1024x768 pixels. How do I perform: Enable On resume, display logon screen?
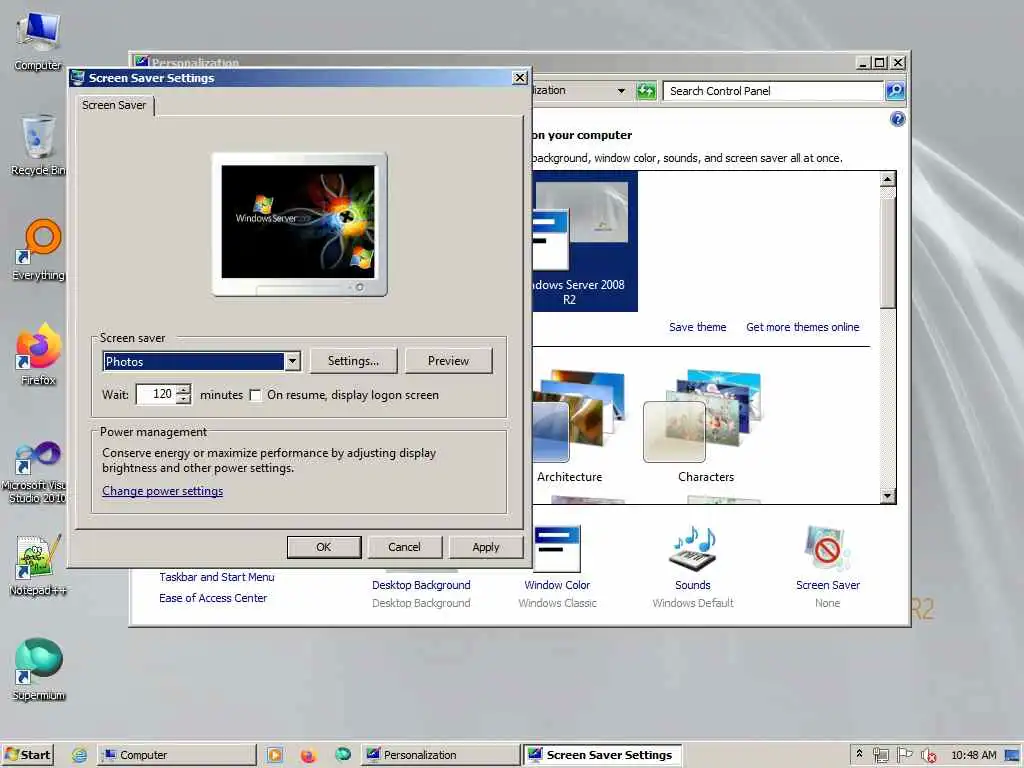pos(255,395)
